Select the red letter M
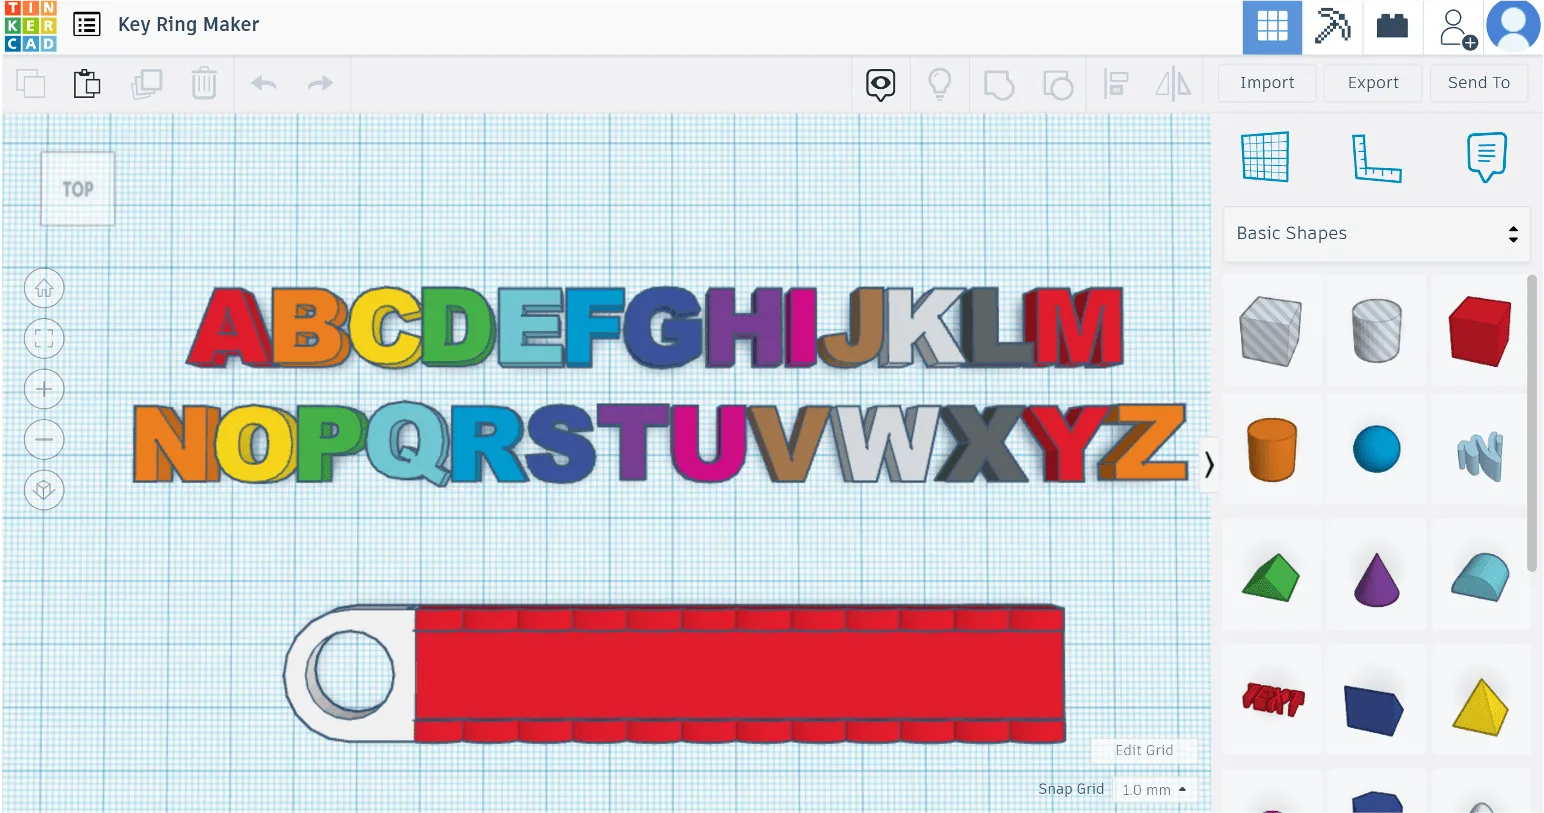 (1078, 327)
